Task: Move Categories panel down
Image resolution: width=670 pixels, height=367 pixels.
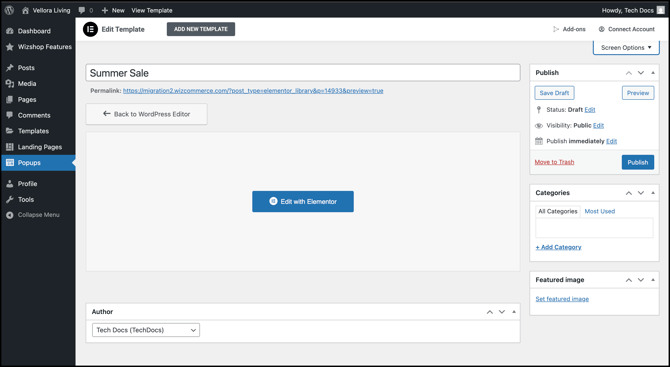Action: tap(641, 193)
